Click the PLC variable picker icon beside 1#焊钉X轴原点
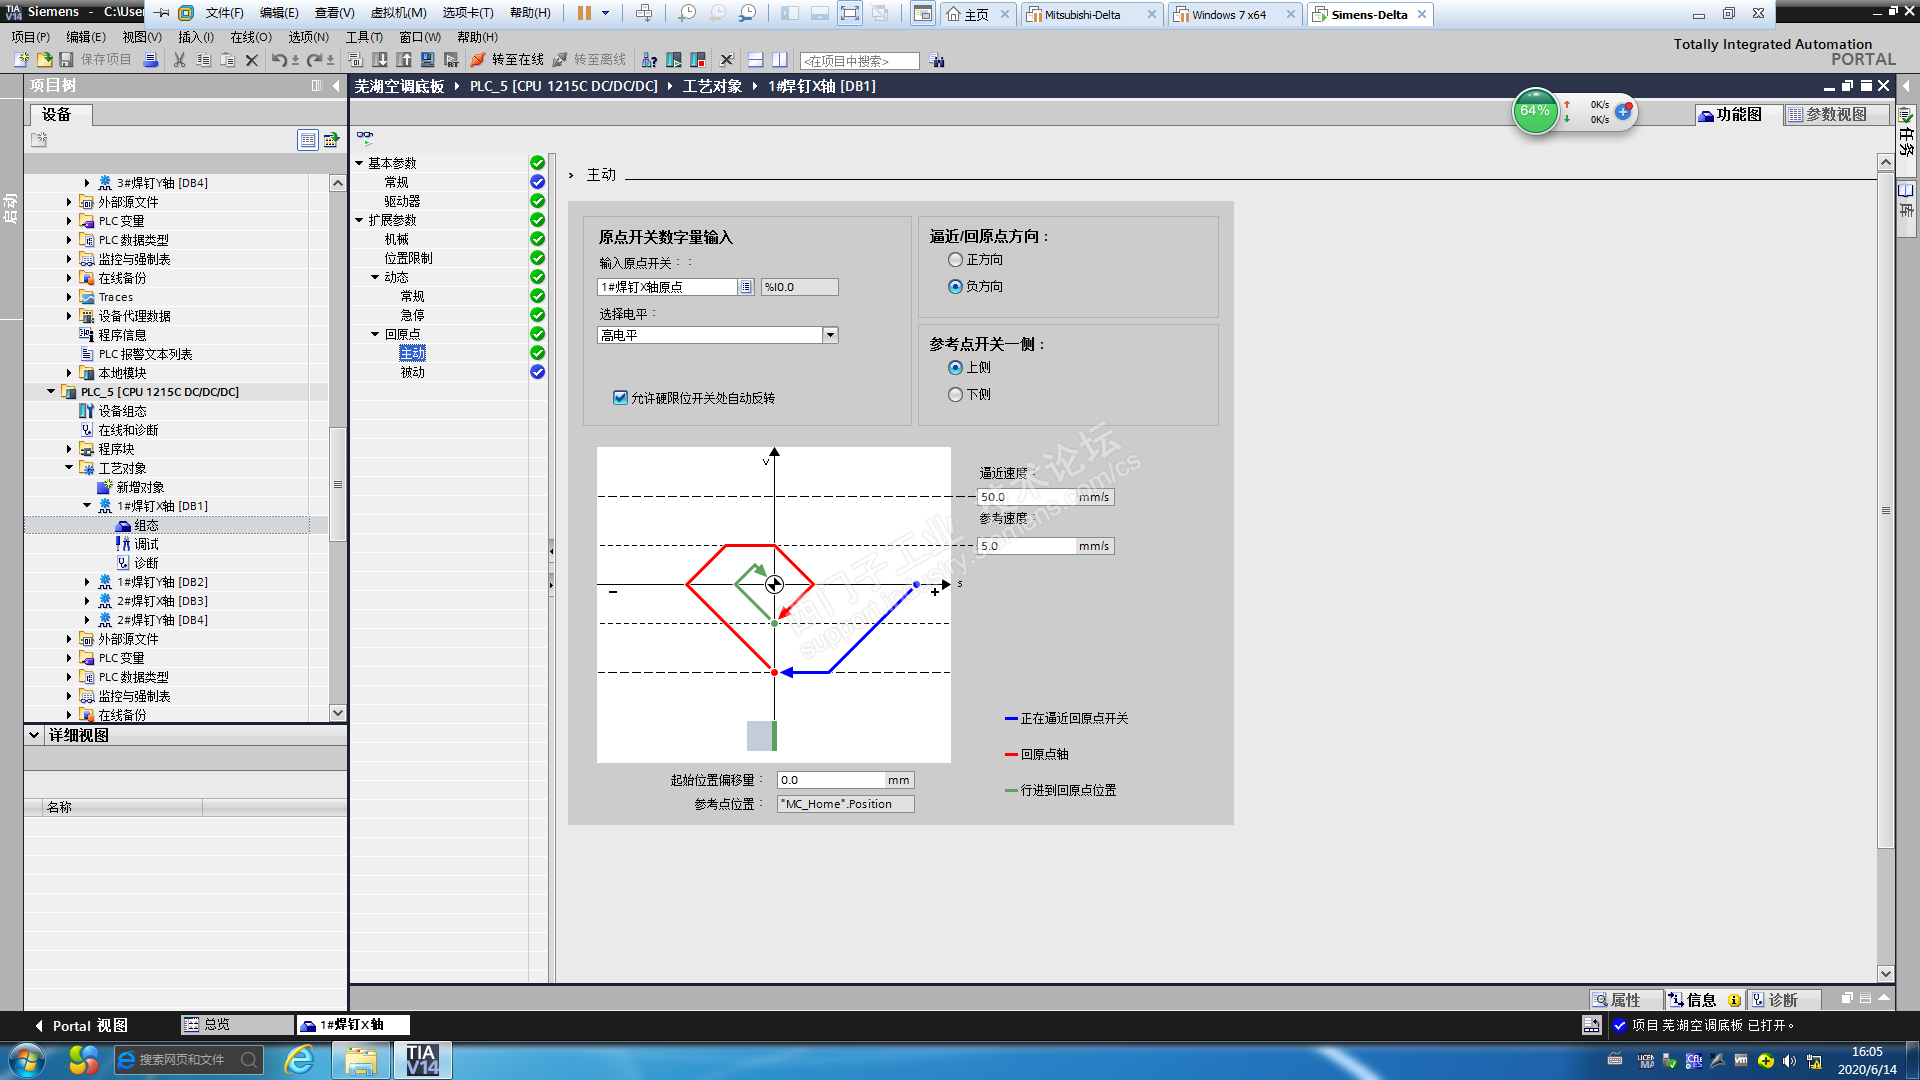The width and height of the screenshot is (1920, 1080). click(x=746, y=287)
